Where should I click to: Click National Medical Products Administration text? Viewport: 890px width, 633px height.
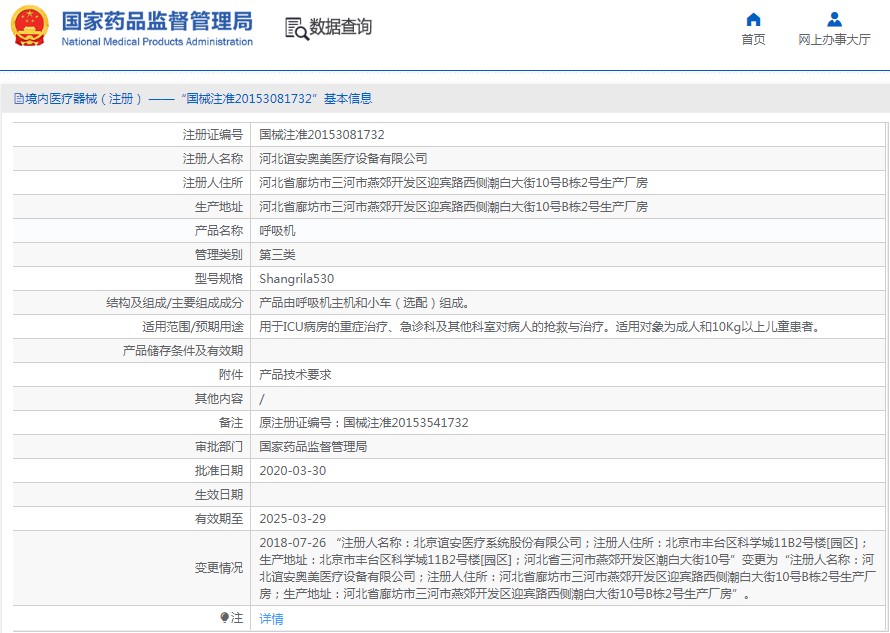157,41
